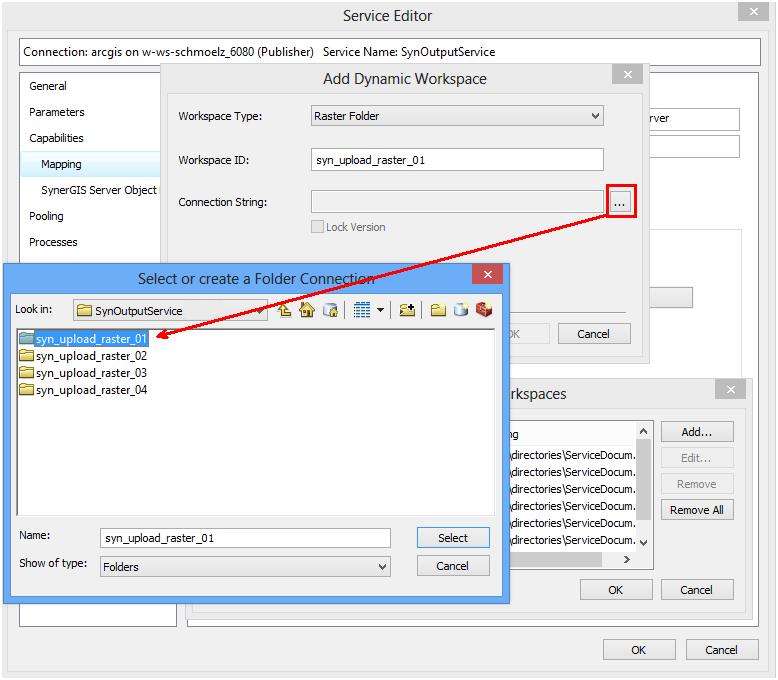Open the Workspace Type dropdown
The width and height of the screenshot is (778, 680).
(457, 116)
